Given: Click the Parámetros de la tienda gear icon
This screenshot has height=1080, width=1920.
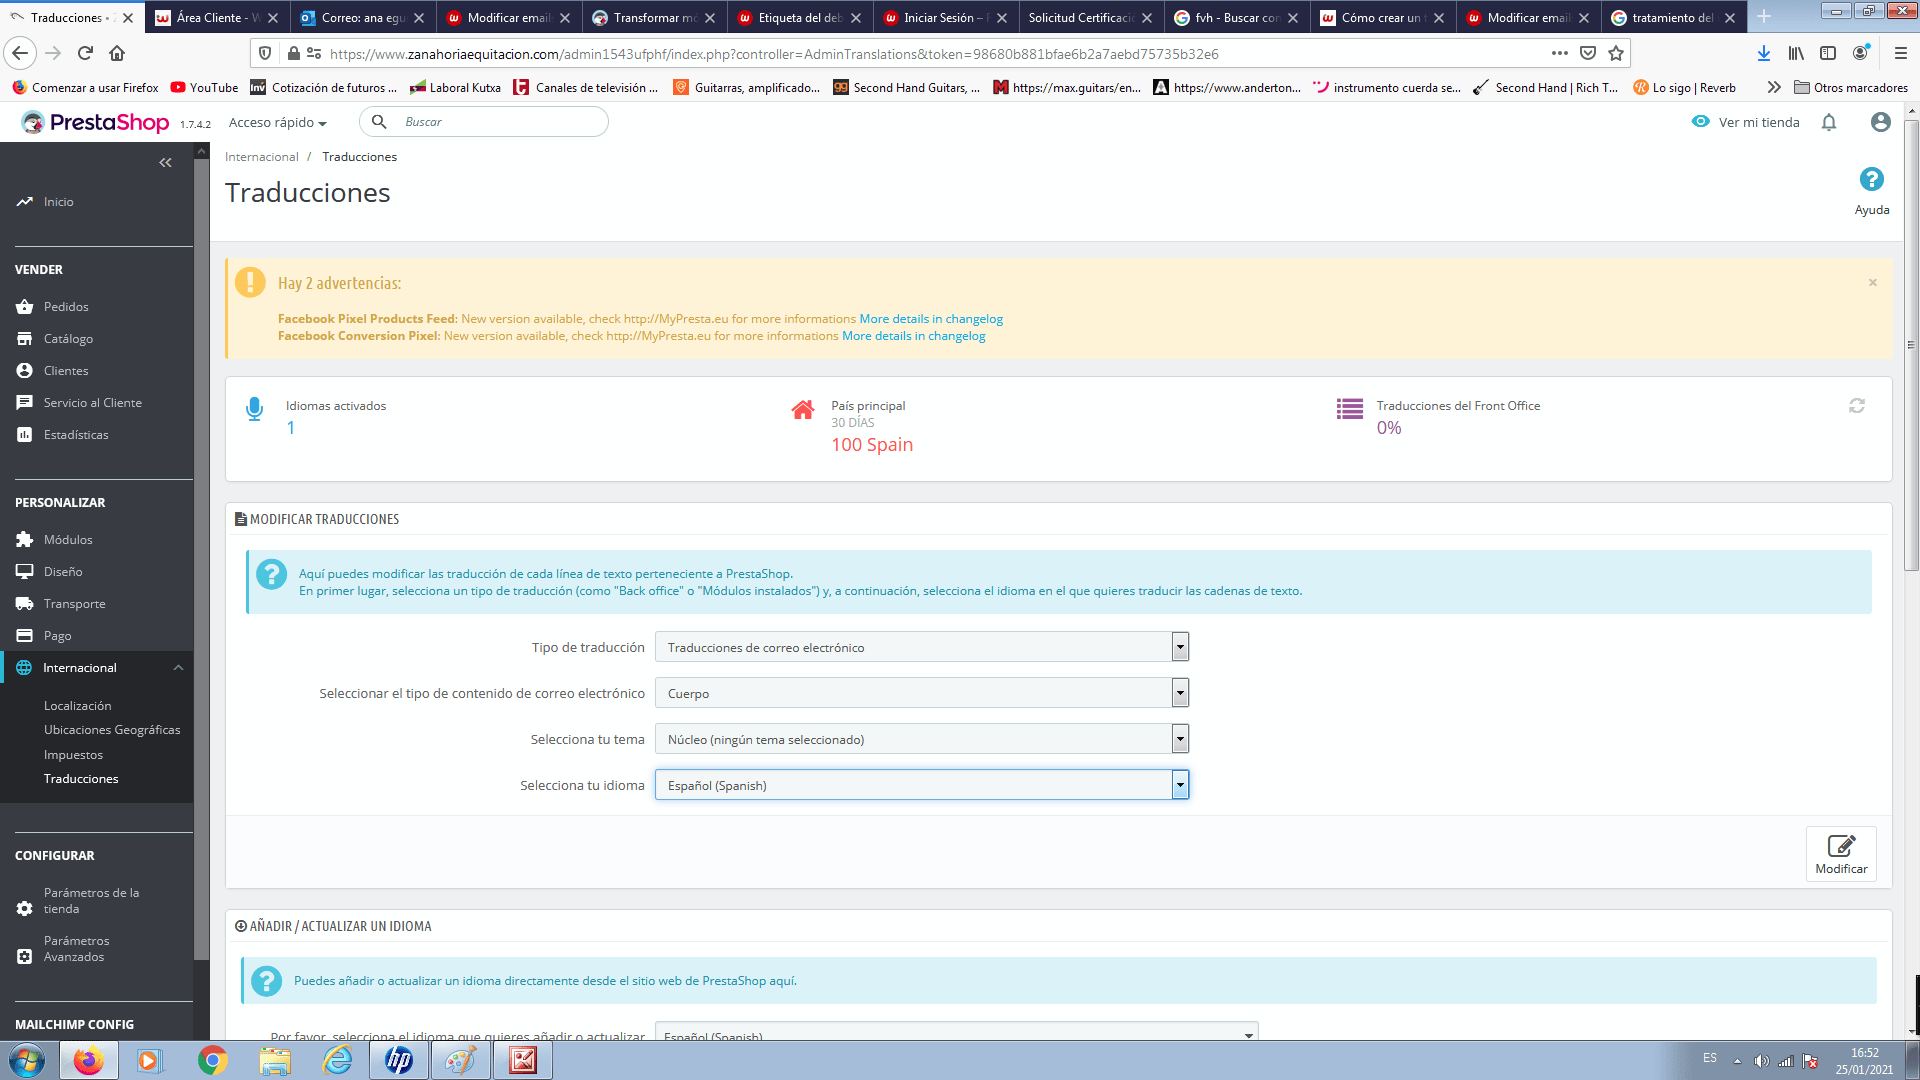Looking at the screenshot, I should tap(25, 908).
